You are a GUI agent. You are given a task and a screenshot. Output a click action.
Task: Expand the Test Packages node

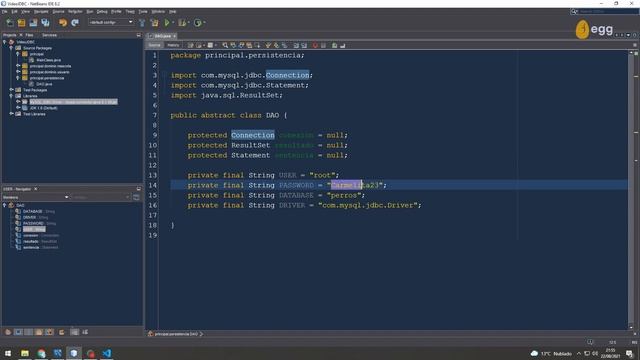click(11, 90)
